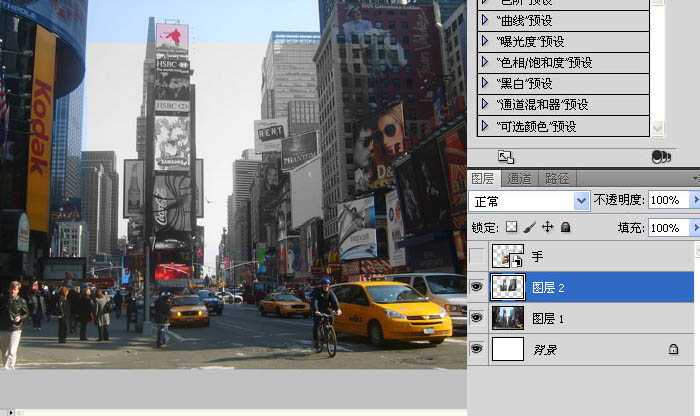Hide 图层 2 using its eye icon

point(477,288)
